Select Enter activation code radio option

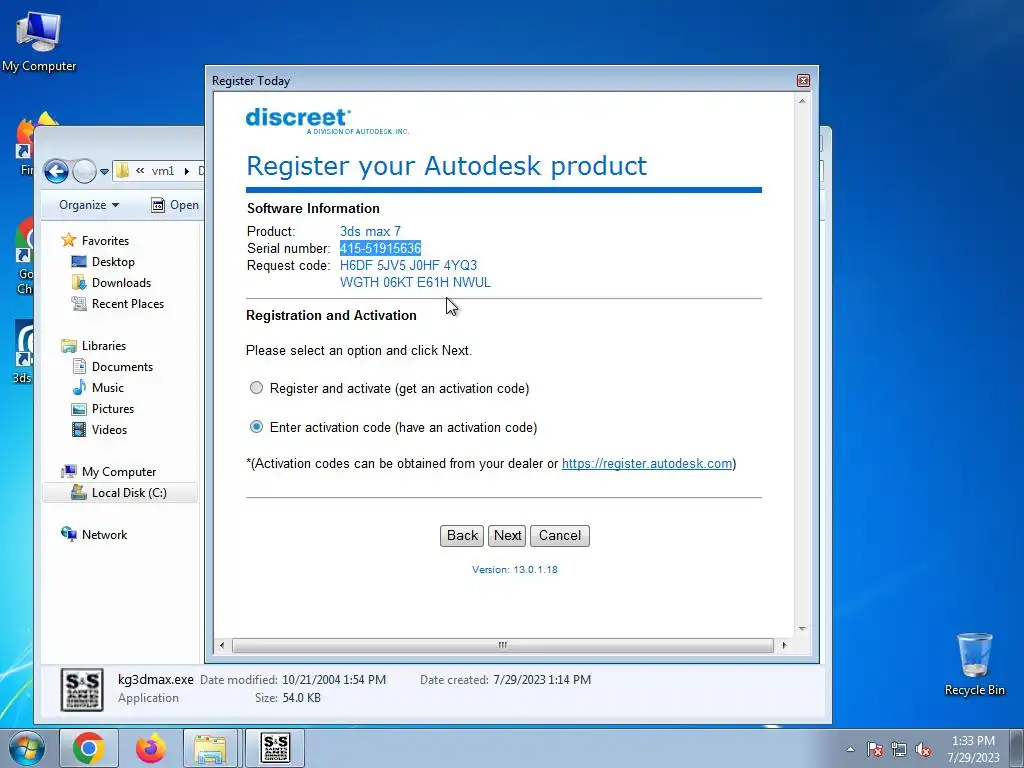(256, 426)
